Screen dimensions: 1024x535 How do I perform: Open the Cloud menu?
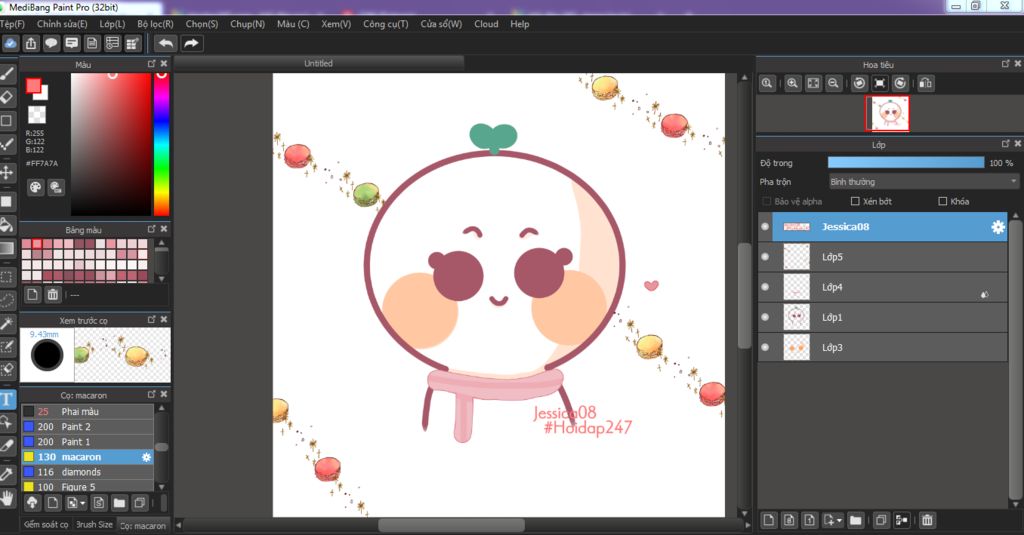(x=486, y=24)
